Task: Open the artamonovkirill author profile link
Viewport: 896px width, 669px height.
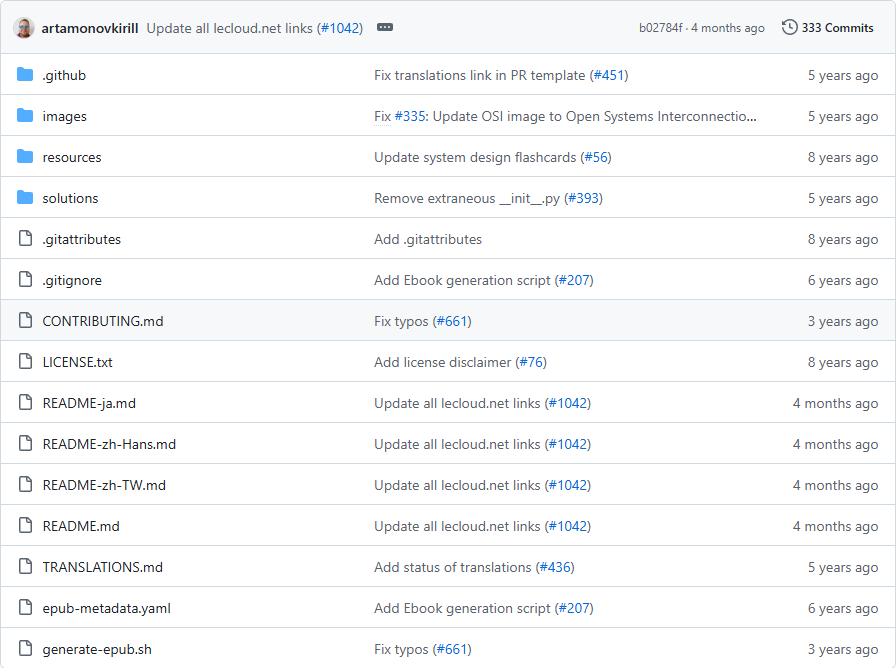Action: coord(90,28)
